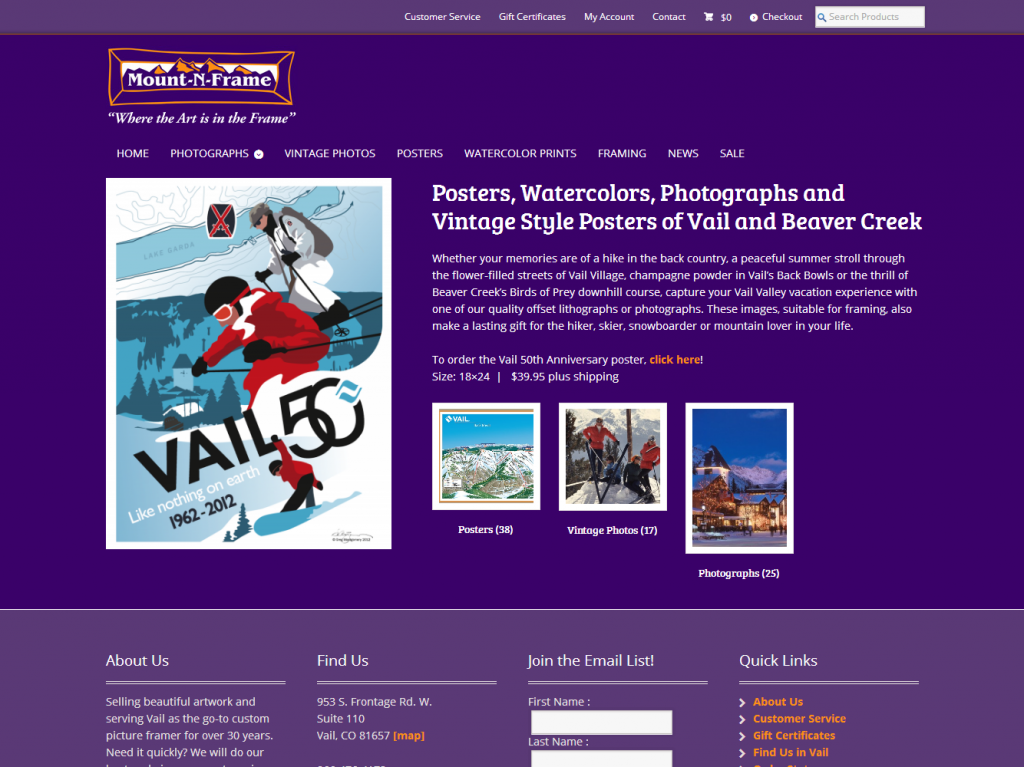The image size is (1024, 767).
Task: Focus the Search Products field
Action: pos(870,17)
